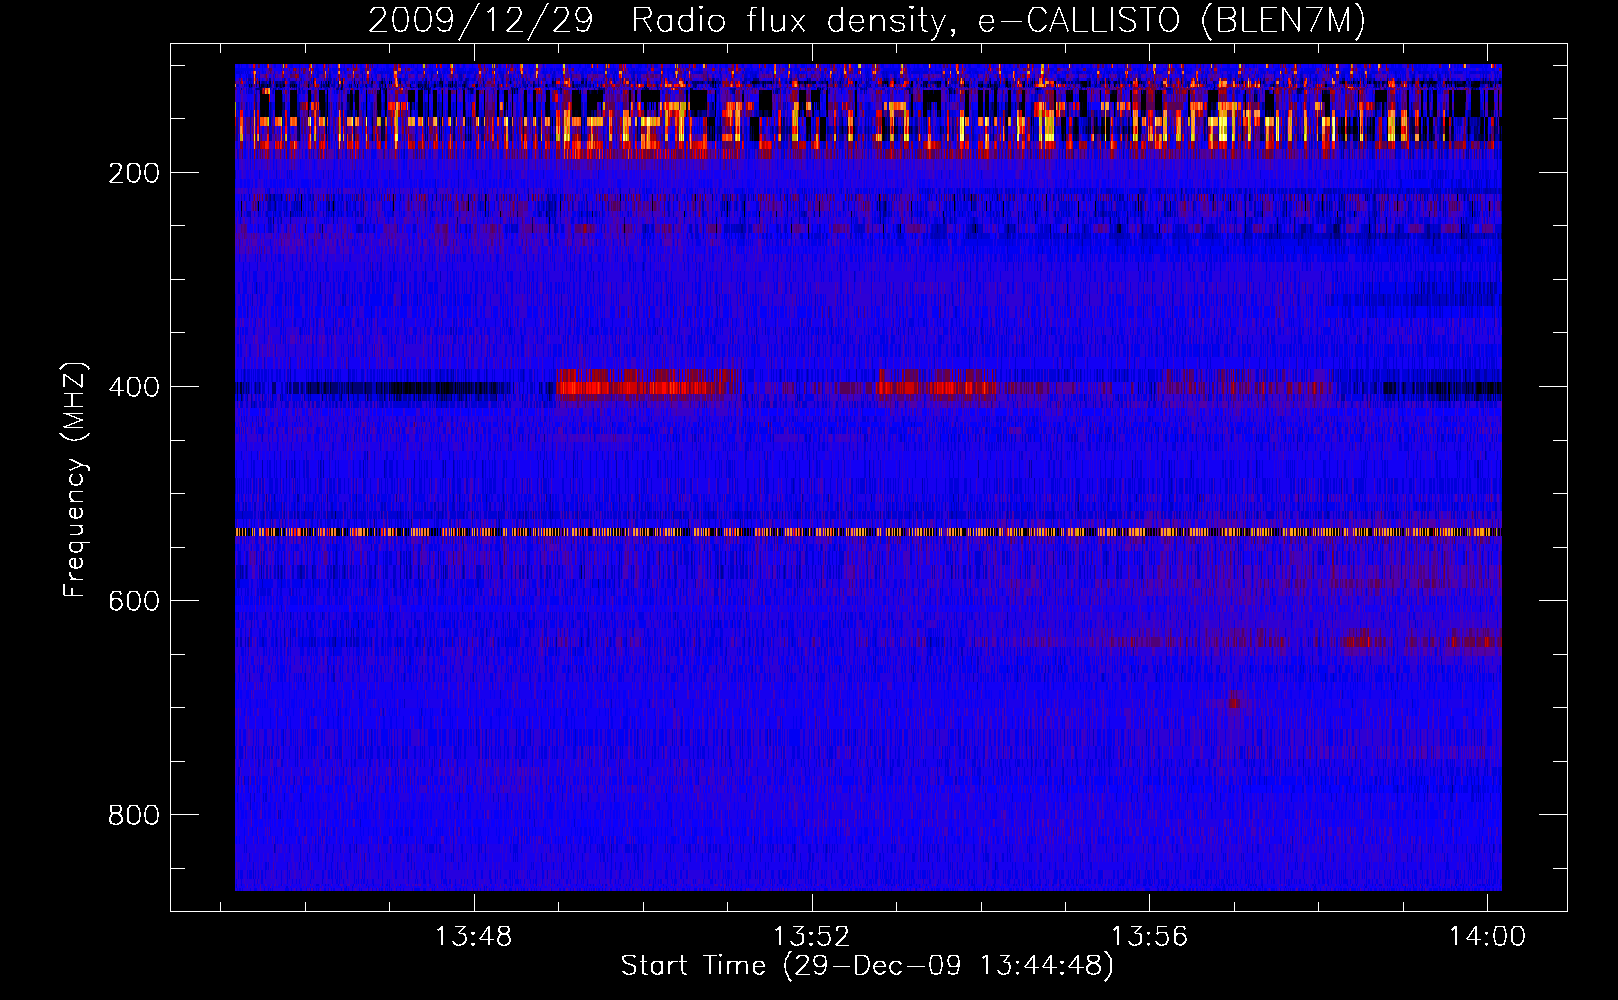Select the 800 frequency tick label
Image resolution: width=1618 pixels, height=1000 pixels.
[134, 815]
